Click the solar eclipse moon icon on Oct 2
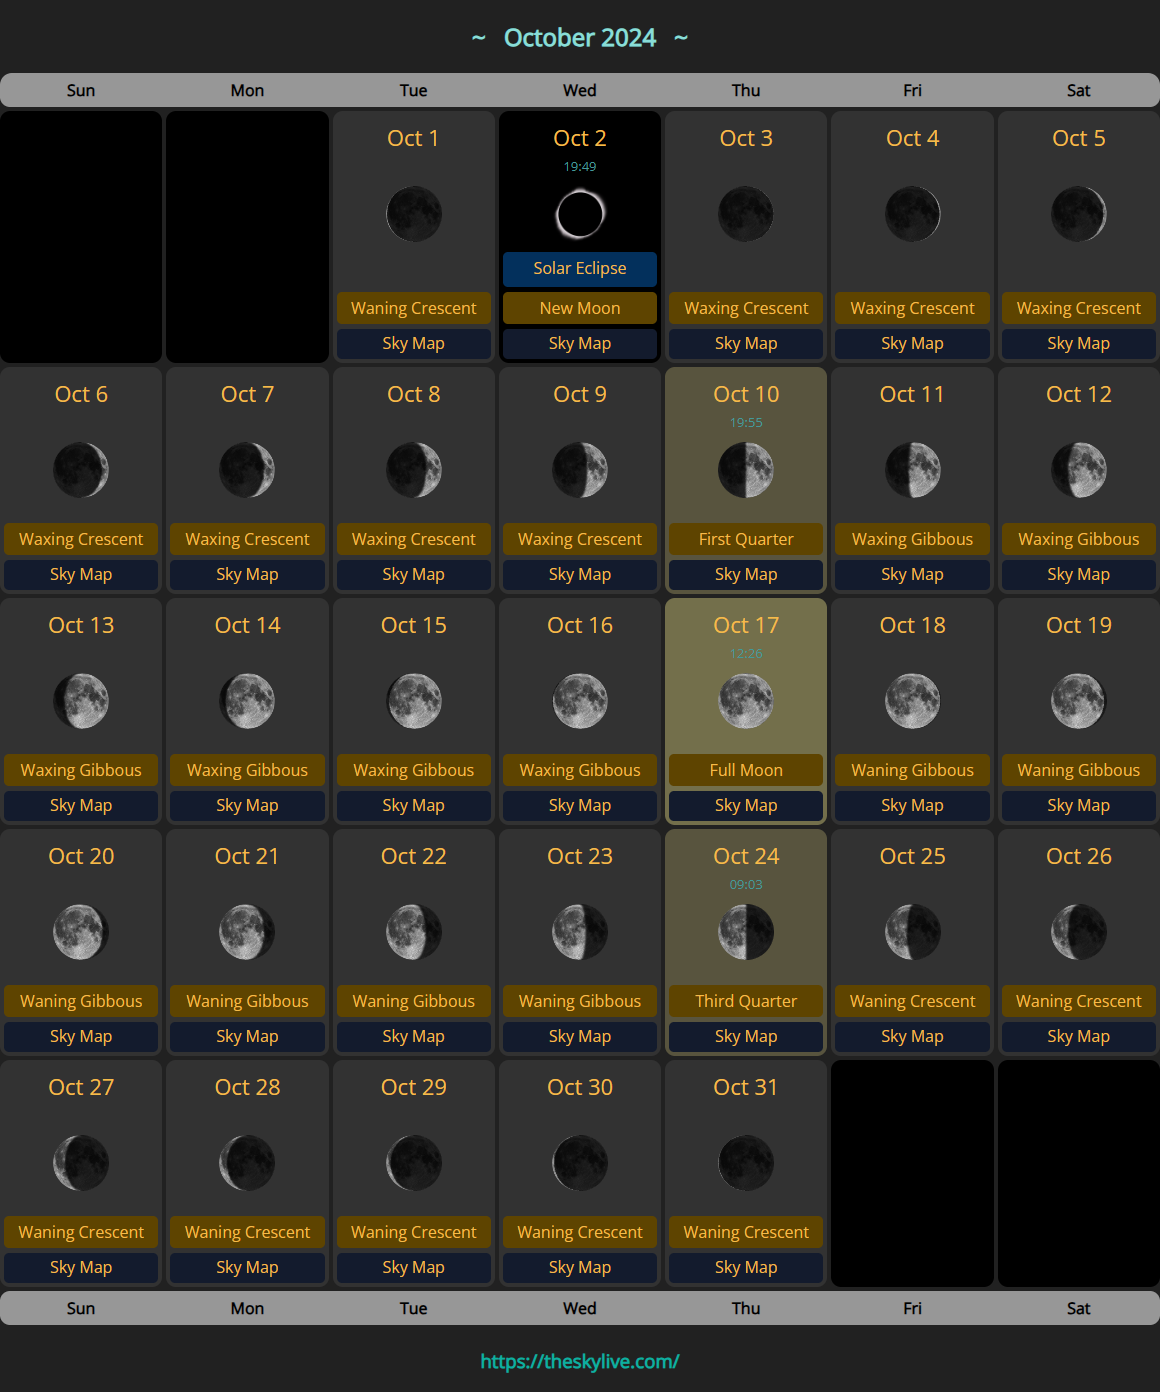This screenshot has height=1392, width=1160. click(x=580, y=214)
